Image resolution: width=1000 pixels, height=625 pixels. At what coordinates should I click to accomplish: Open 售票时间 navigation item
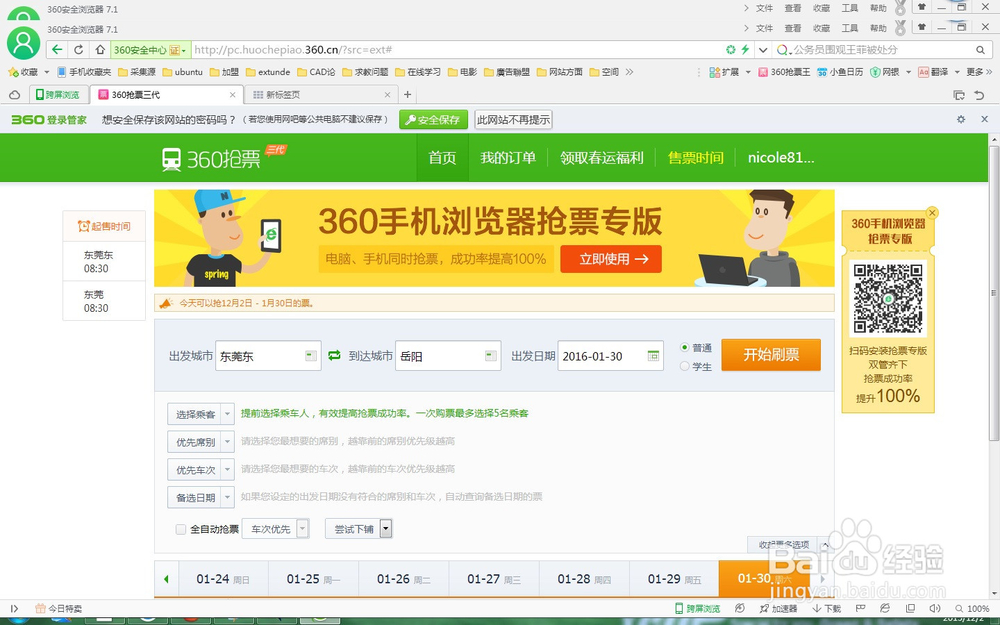pyautogui.click(x=695, y=158)
